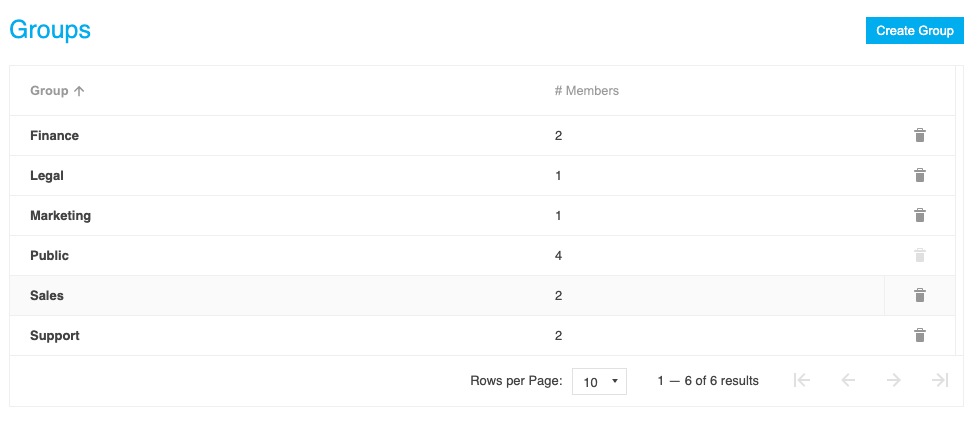Open the Rows per Page dropdown

[x=599, y=381]
